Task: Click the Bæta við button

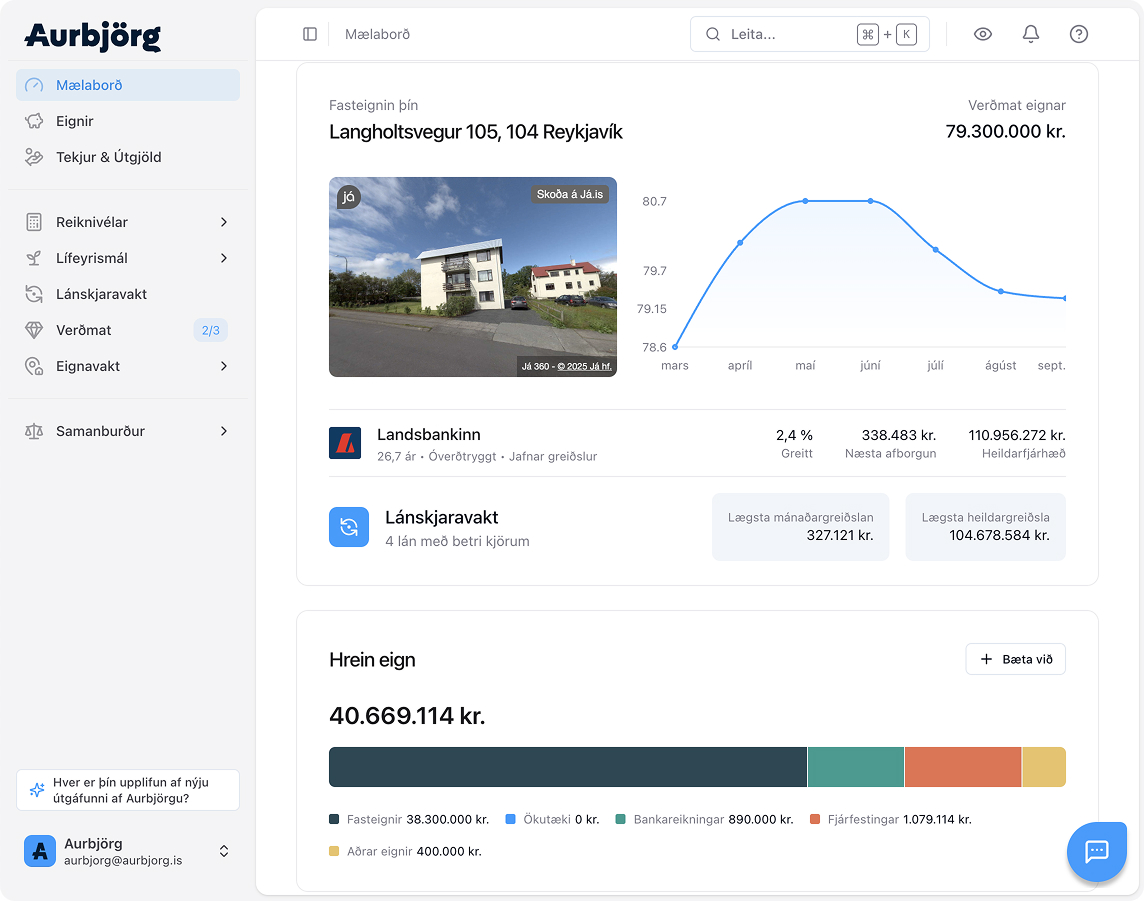Action: 1015,659
